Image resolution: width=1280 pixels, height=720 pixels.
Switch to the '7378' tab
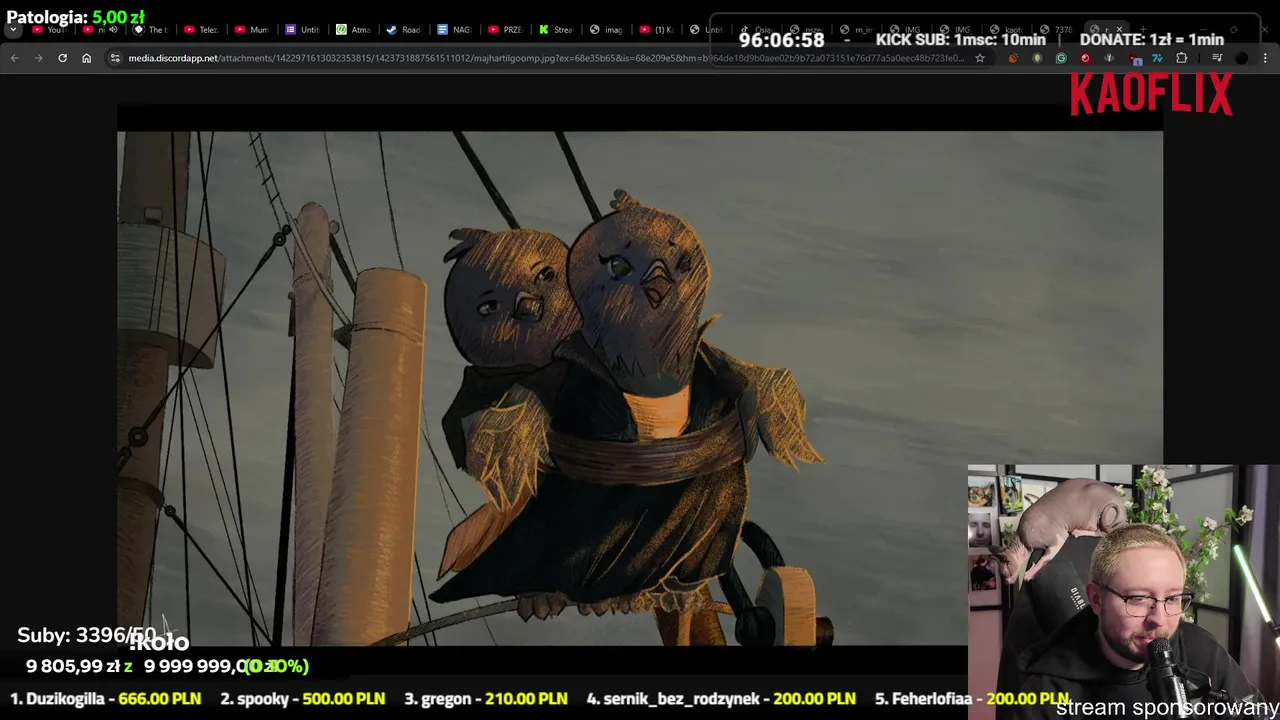[1058, 30]
